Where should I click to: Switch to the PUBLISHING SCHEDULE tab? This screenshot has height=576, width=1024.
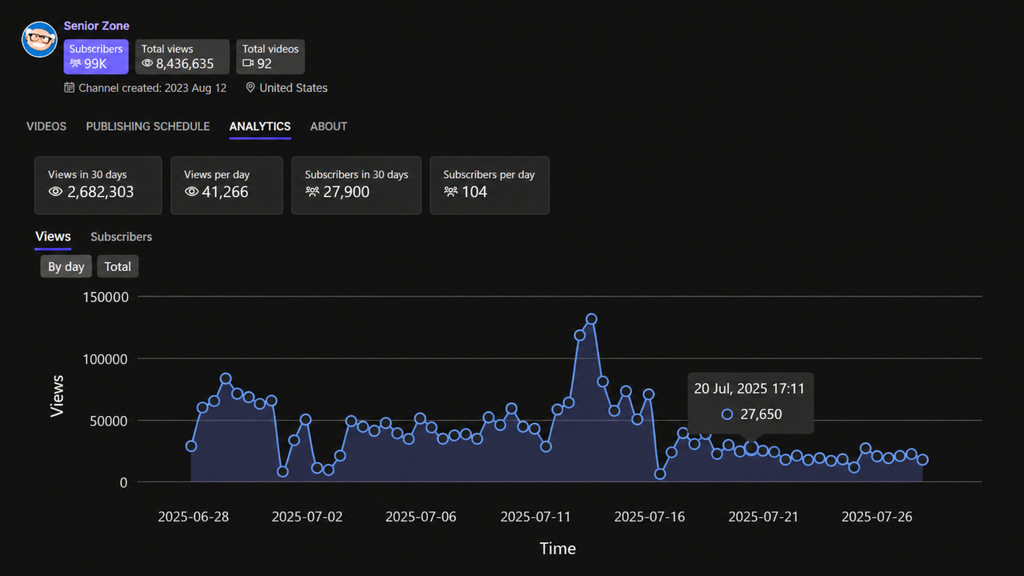point(148,126)
